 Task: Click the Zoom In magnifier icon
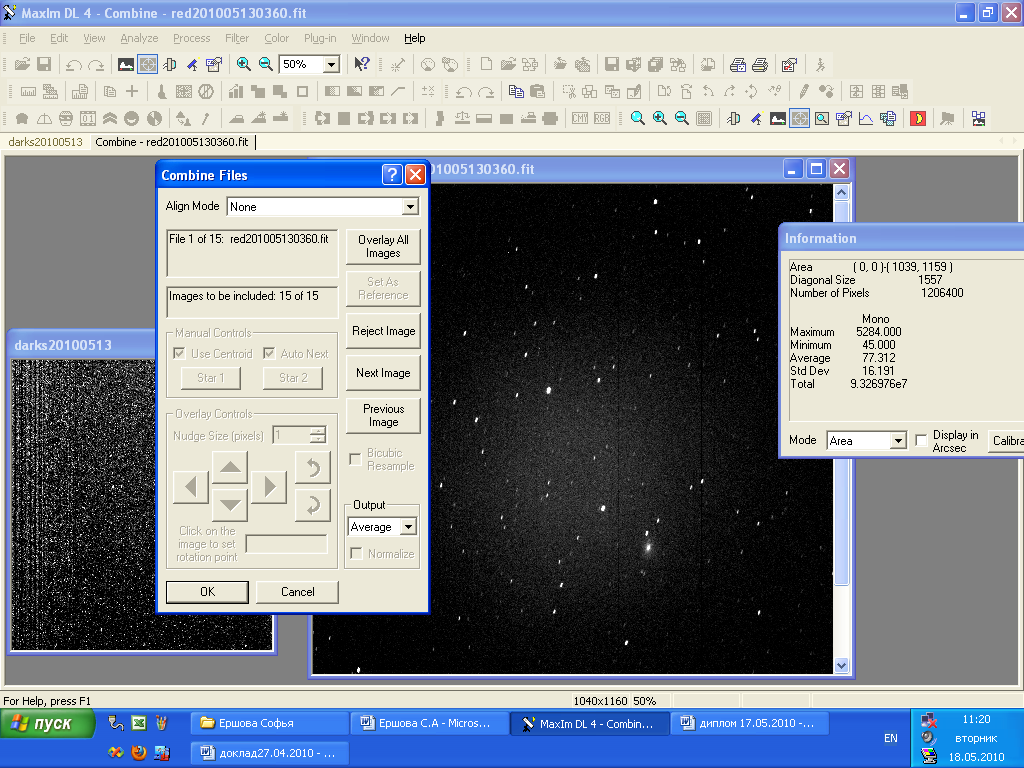[x=244, y=64]
